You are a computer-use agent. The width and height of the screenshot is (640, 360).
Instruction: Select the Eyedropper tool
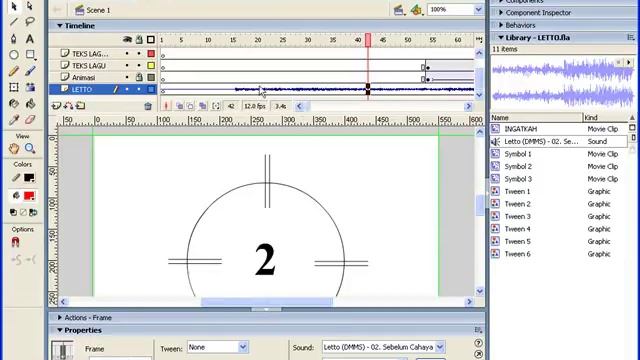click(14, 120)
